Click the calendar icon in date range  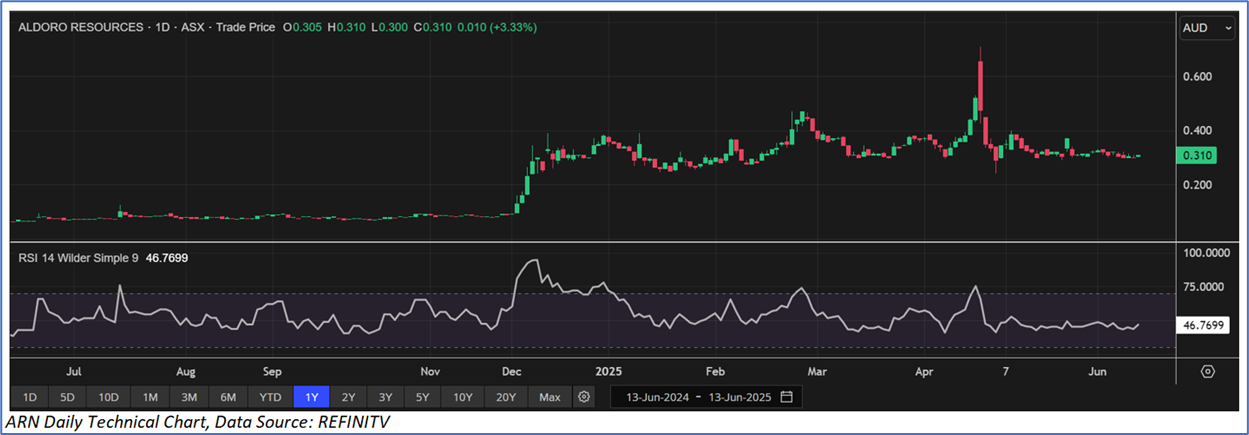(x=786, y=397)
